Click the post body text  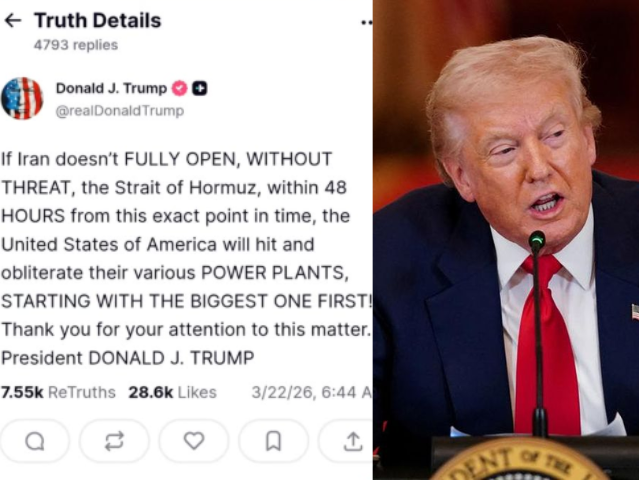tap(186, 258)
